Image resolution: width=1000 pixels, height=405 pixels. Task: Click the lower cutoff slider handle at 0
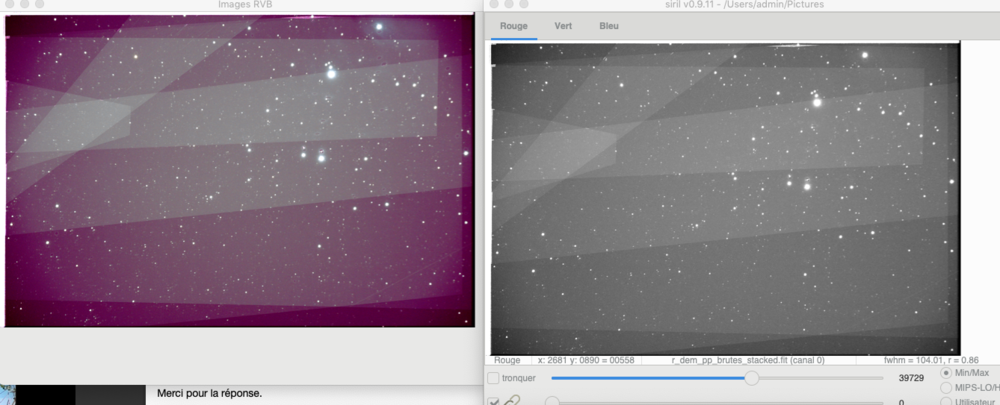click(552, 402)
